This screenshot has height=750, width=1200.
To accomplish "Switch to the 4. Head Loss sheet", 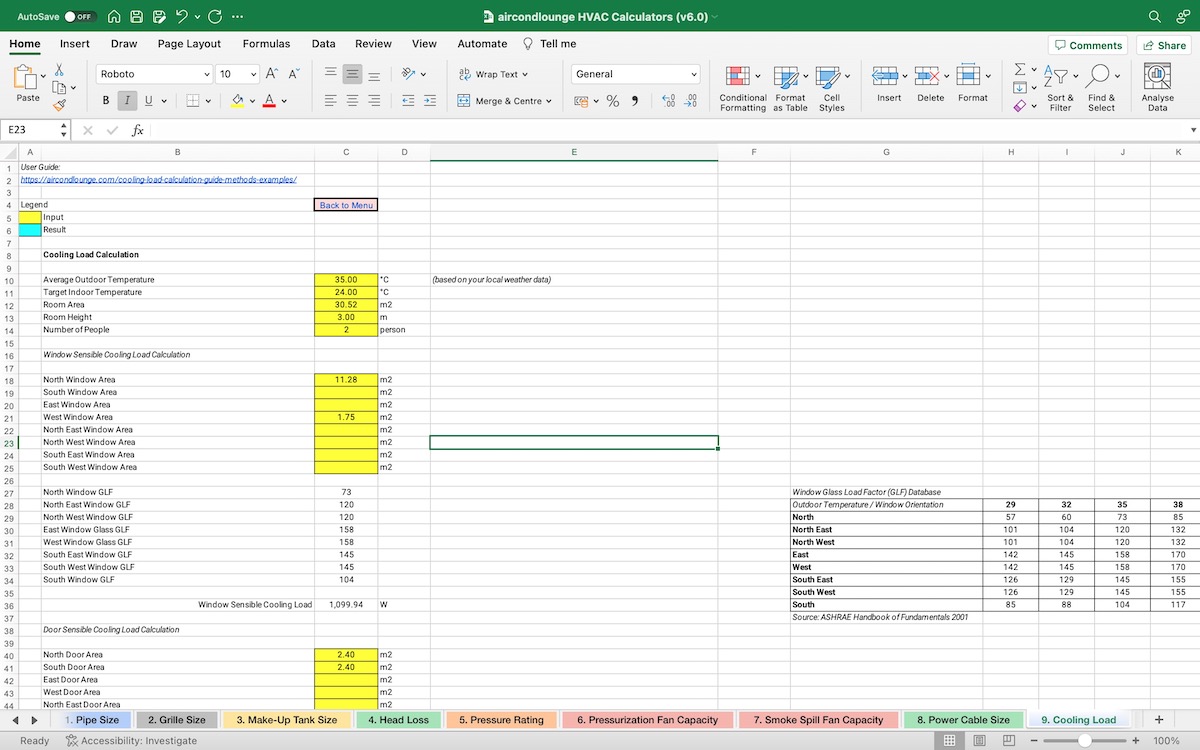I will click(398, 720).
